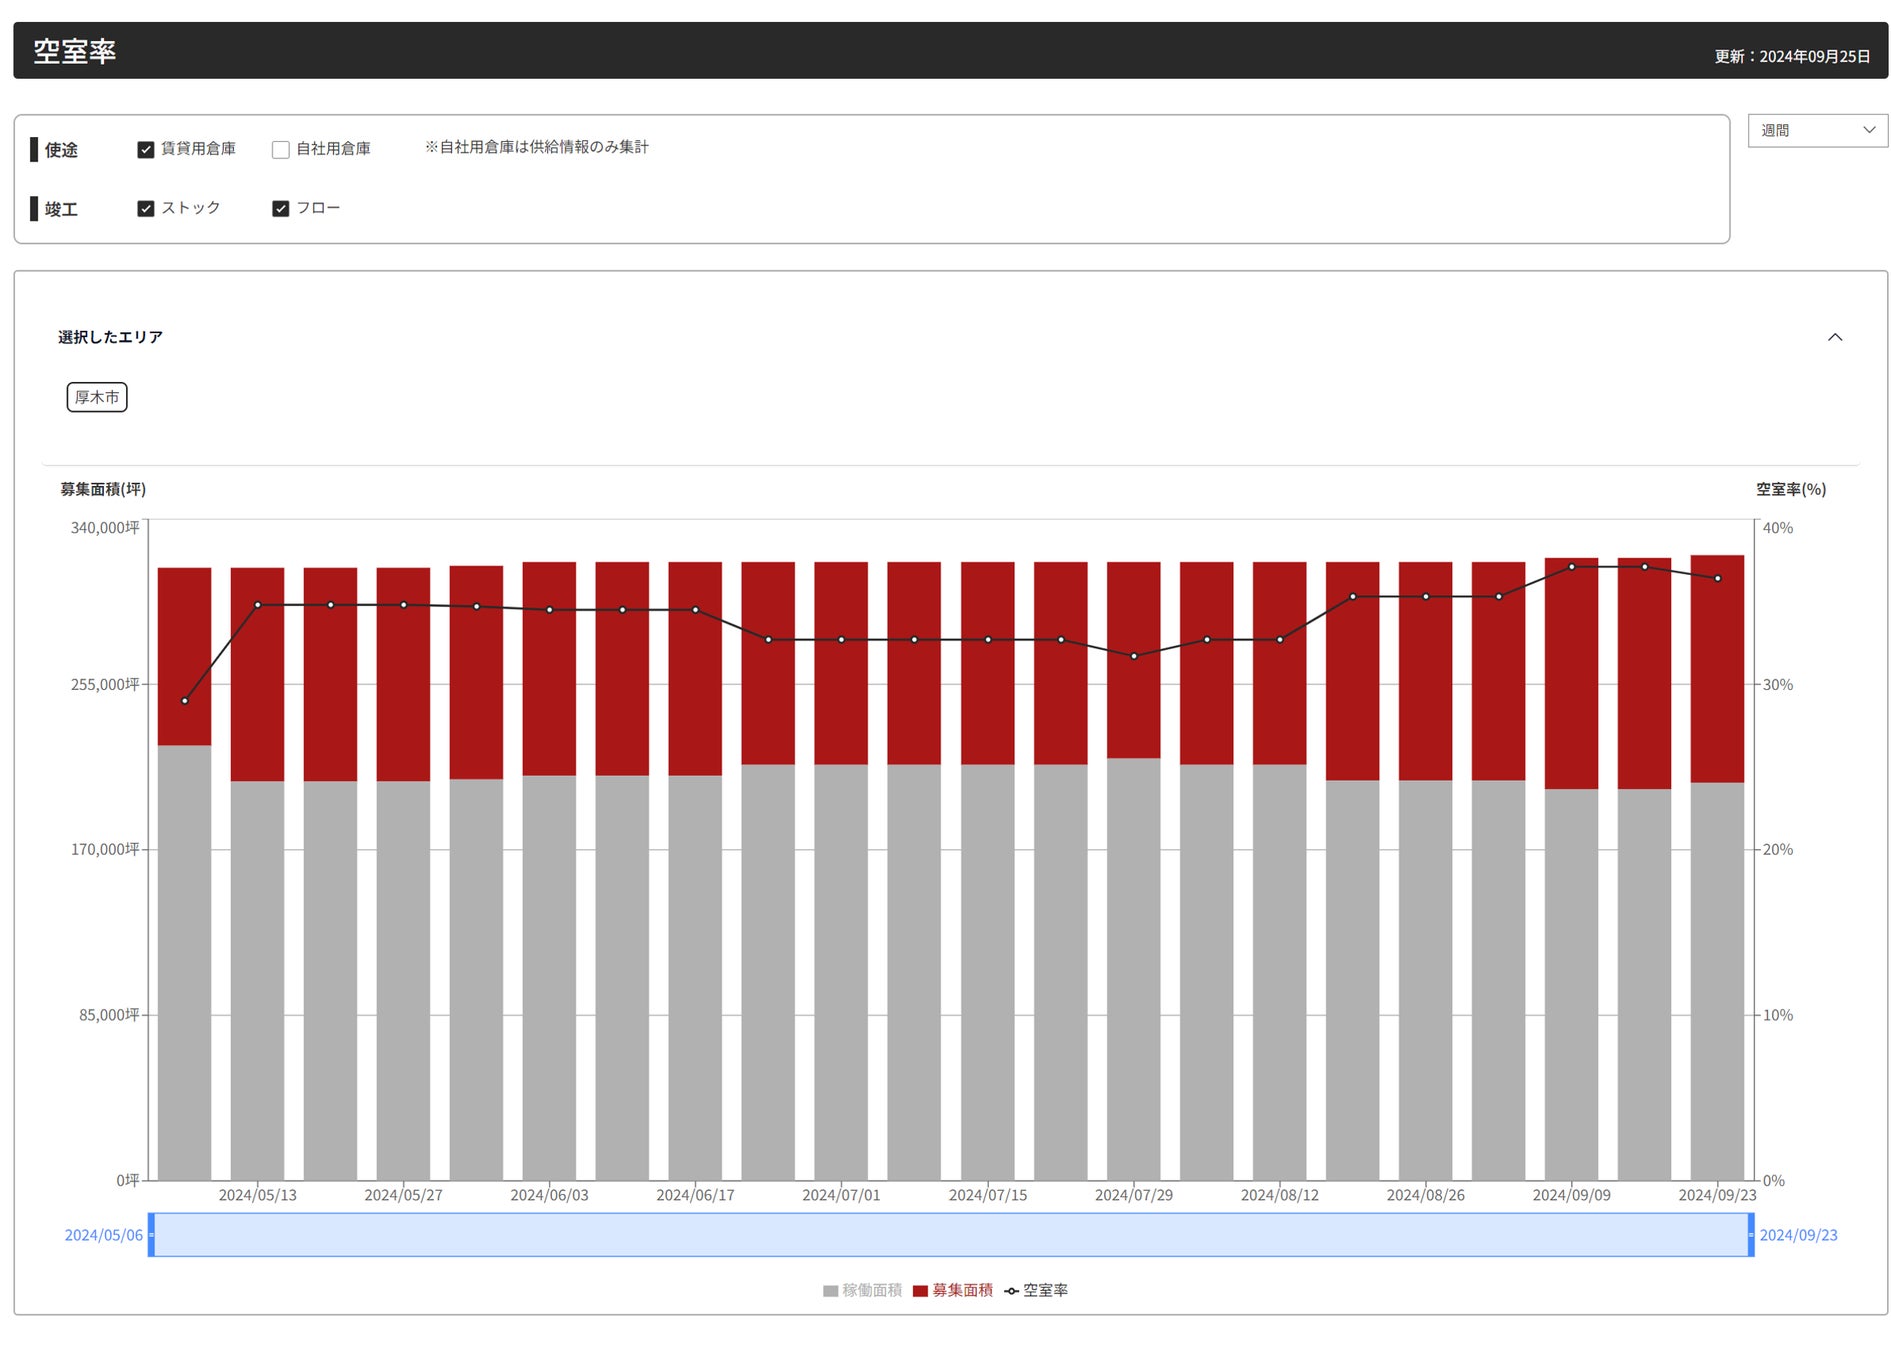Click the 2024/09/23 end date label

[x=1798, y=1235]
